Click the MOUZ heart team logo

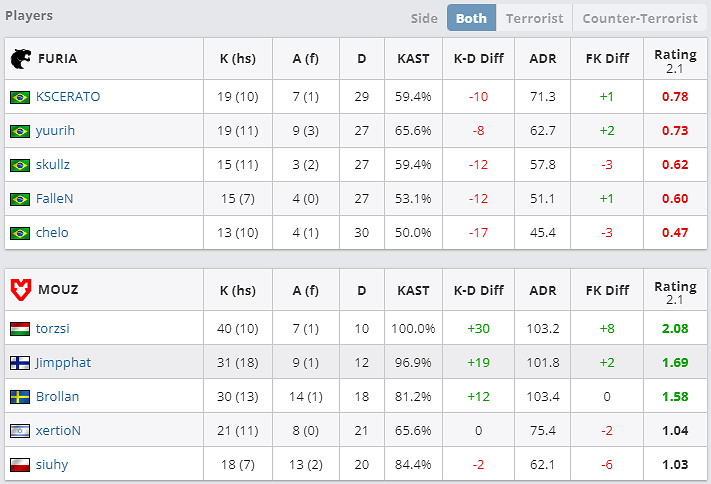pyautogui.click(x=20, y=290)
